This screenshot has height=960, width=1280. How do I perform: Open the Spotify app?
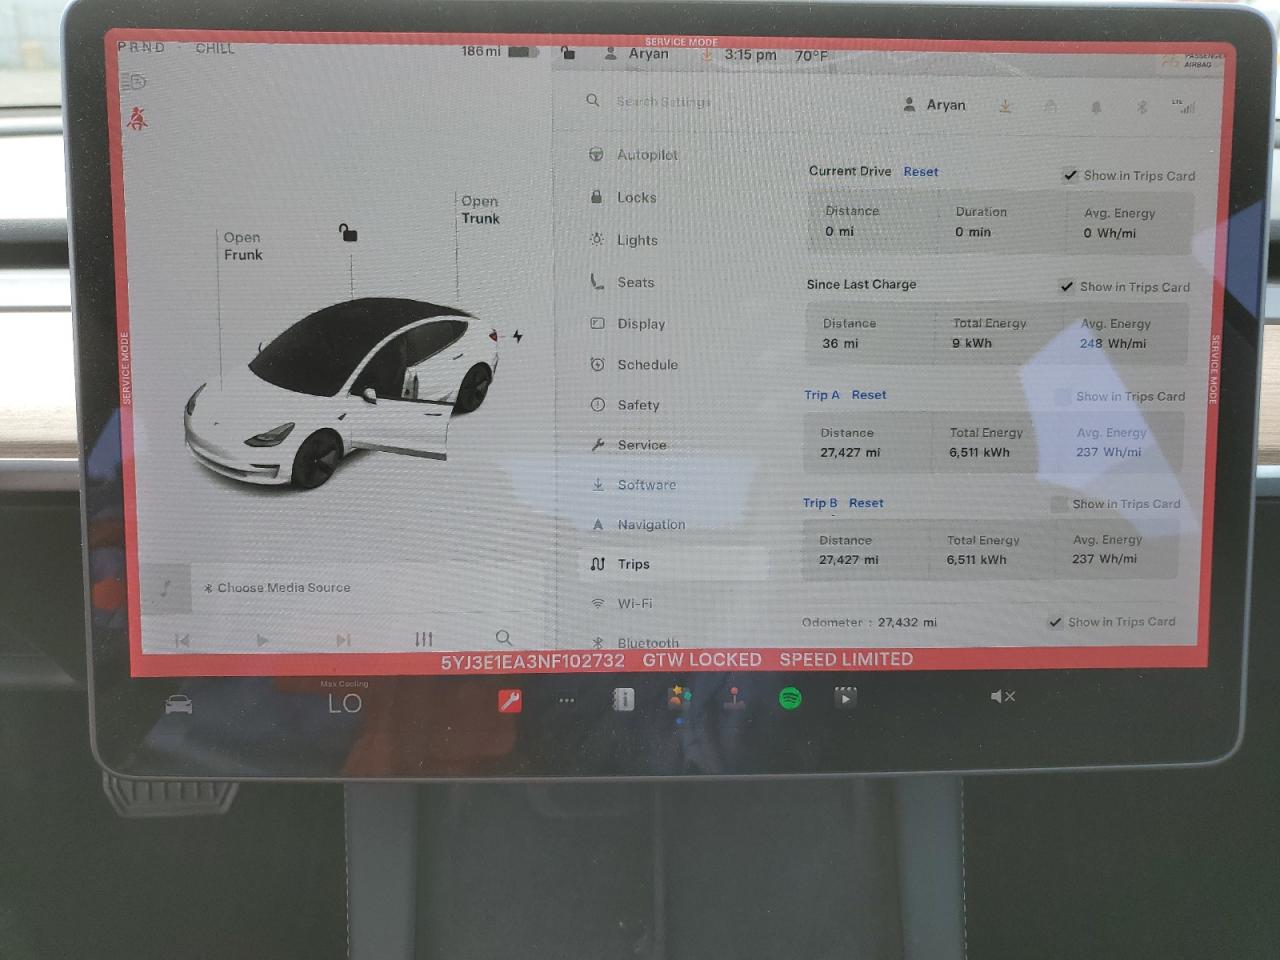point(790,698)
